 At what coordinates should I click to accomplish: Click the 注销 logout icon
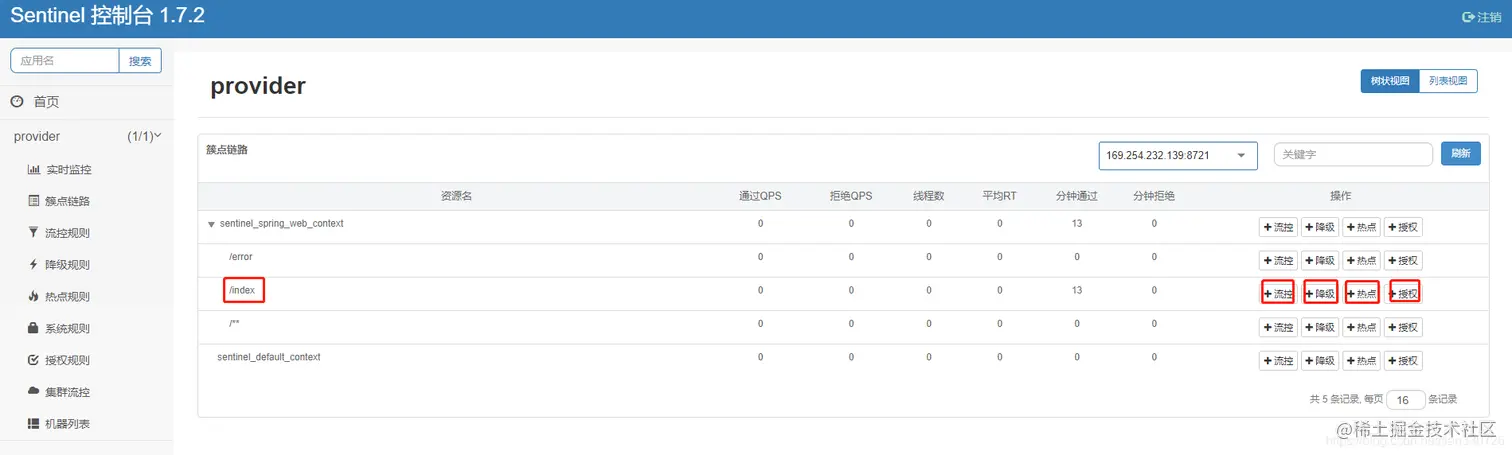click(1468, 17)
